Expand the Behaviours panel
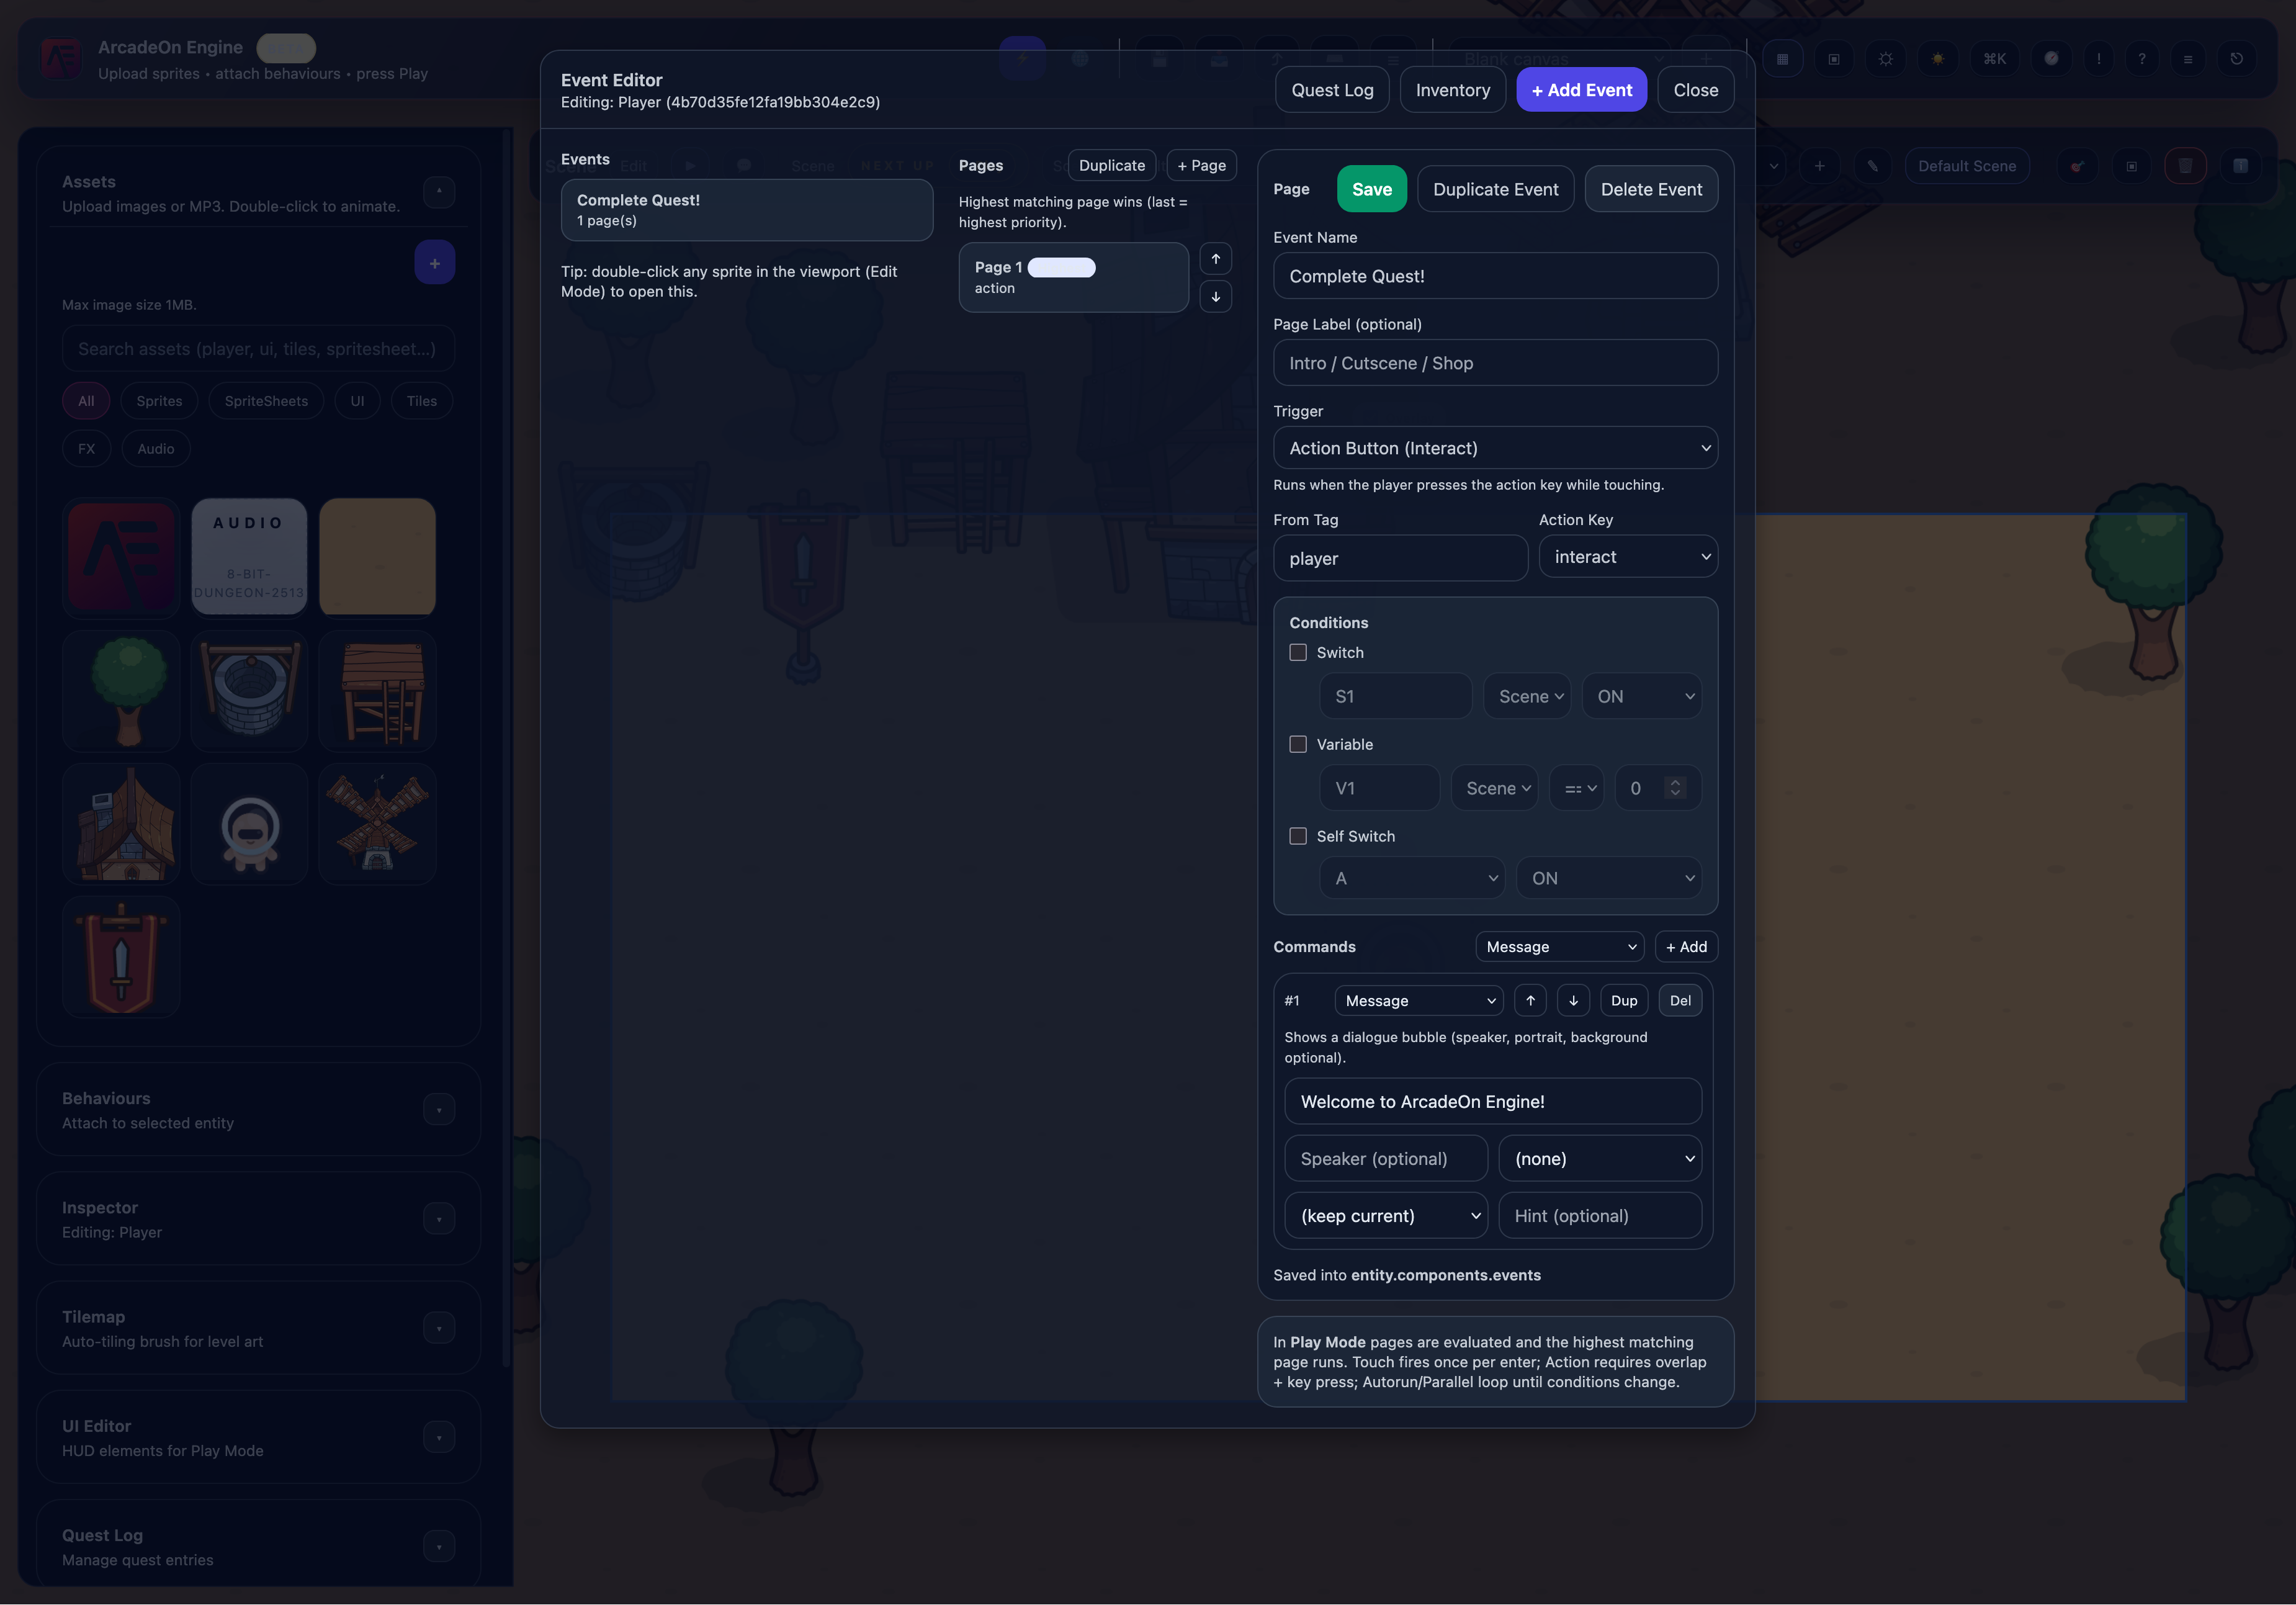 click(438, 1109)
